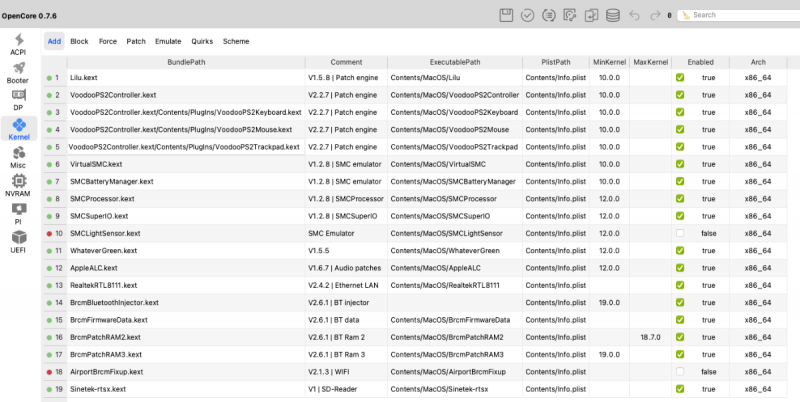Viewport: 800px width, 402px height.
Task: Select the 'V2.1.3 | WIFI' comment cell
Action: (x=346, y=371)
